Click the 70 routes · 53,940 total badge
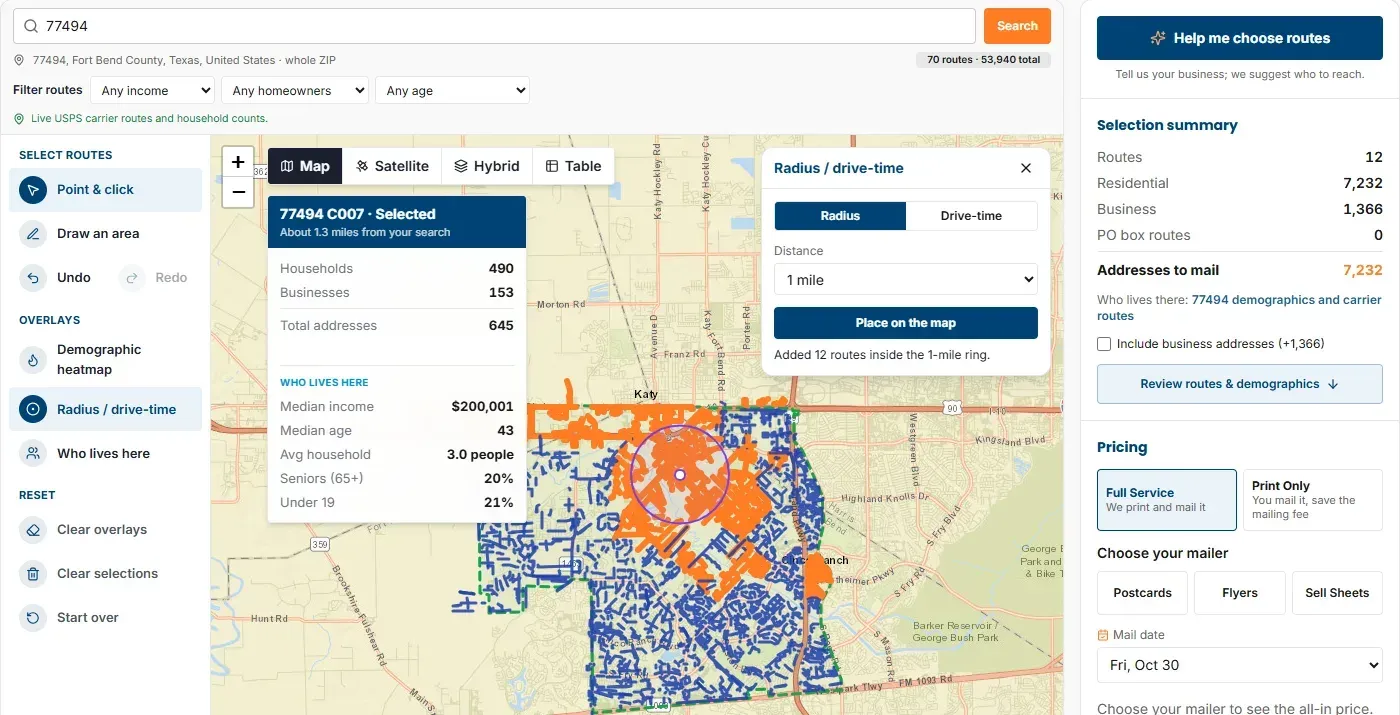 983,60
